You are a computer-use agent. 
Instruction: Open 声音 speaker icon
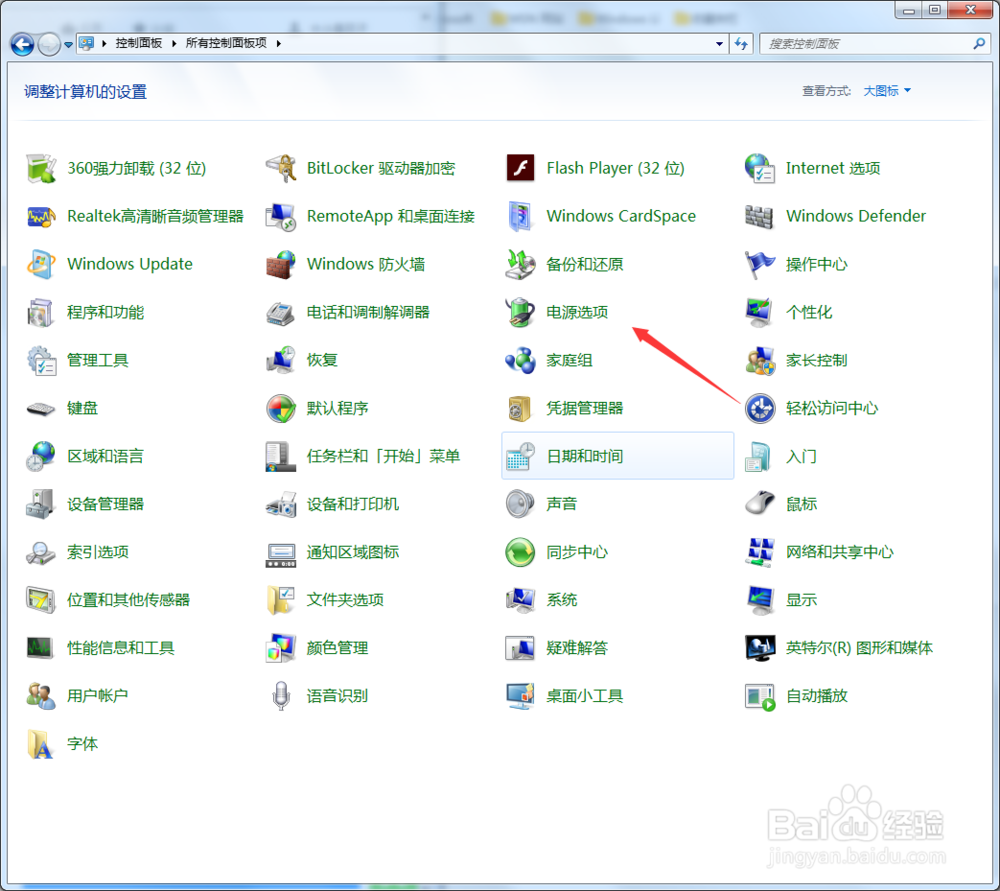coord(520,504)
